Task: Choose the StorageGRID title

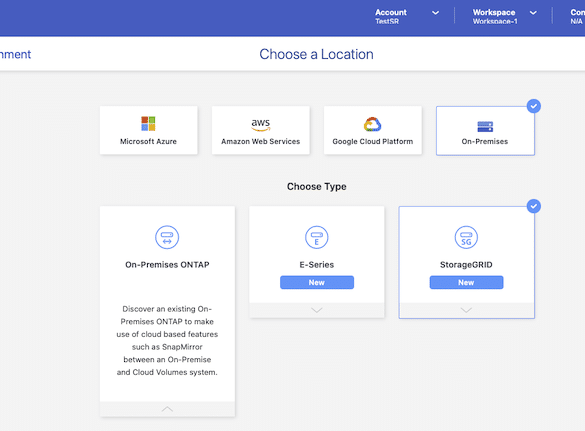Action: coord(466,265)
